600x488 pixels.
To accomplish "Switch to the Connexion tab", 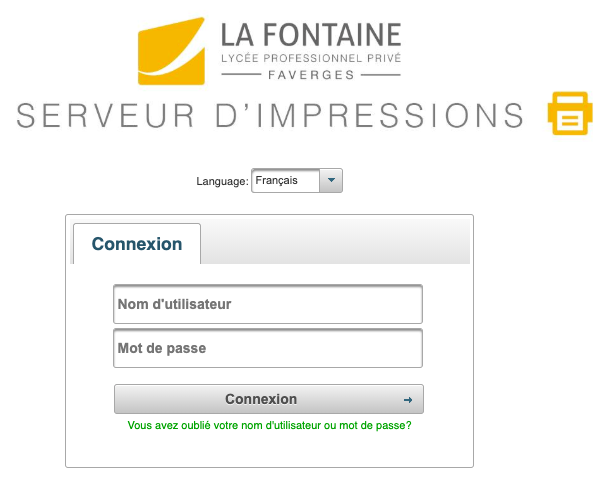I will coord(137,244).
